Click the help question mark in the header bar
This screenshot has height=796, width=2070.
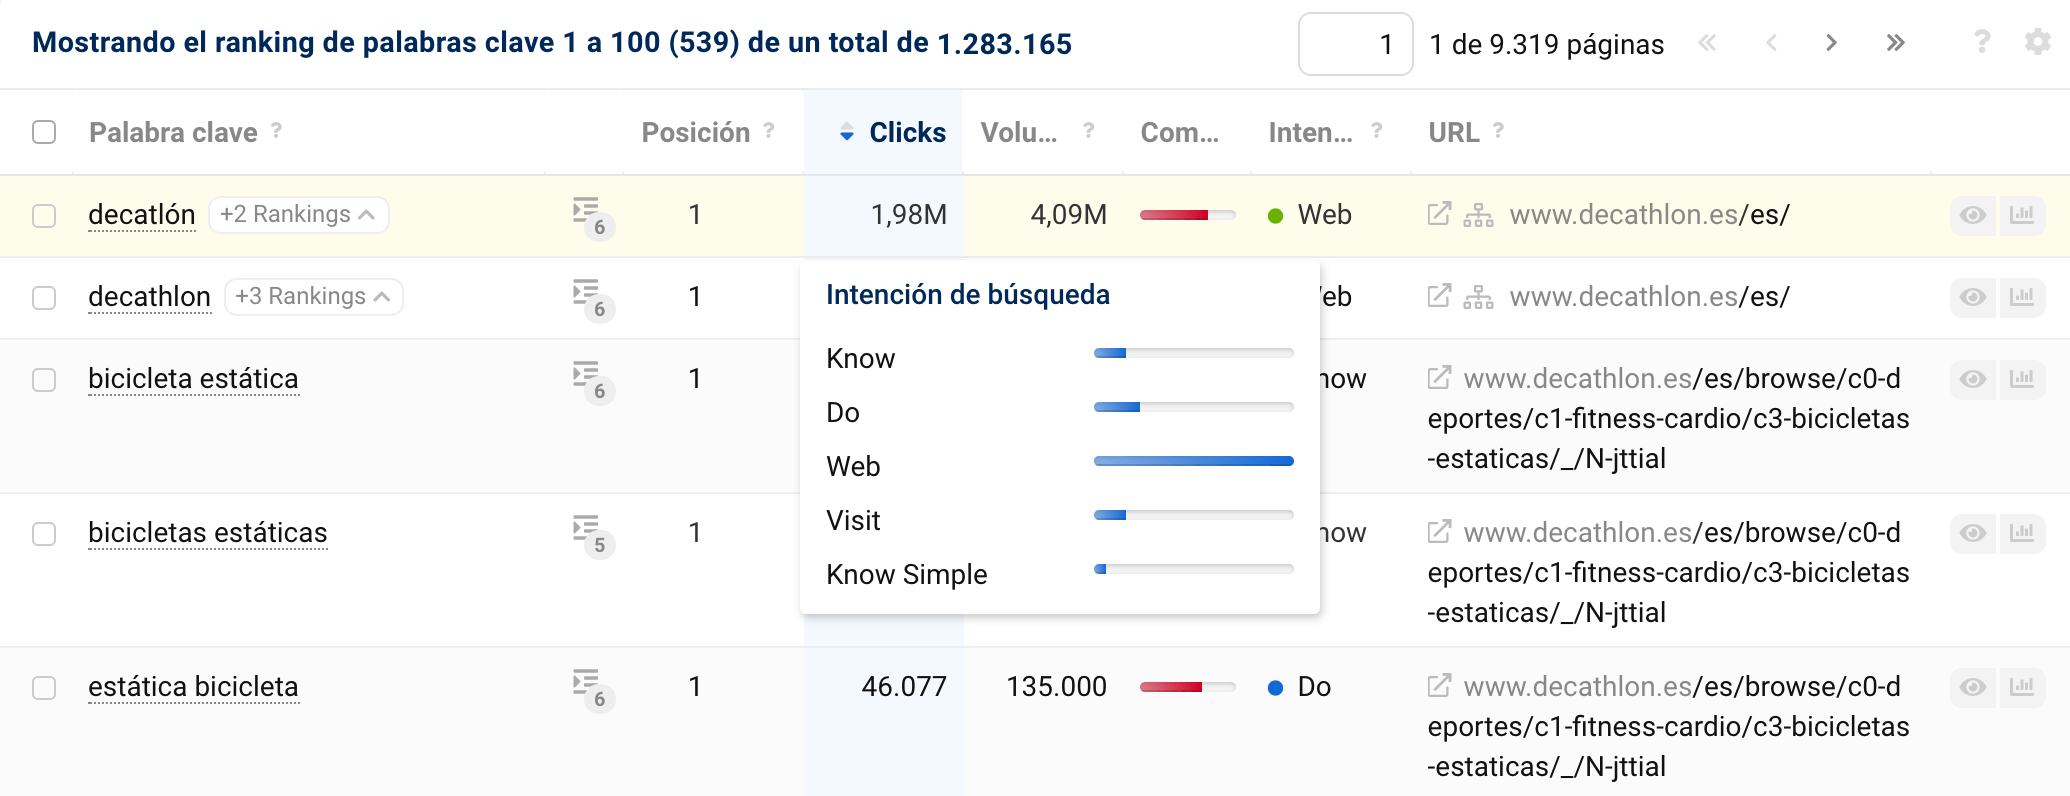[x=1981, y=42]
